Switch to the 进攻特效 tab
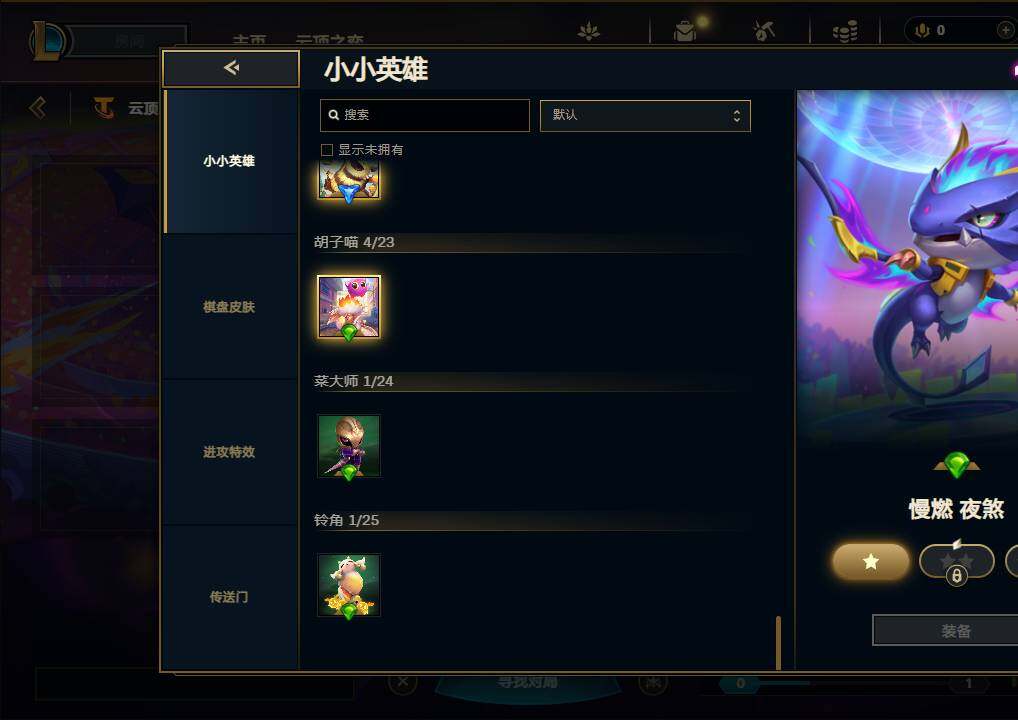 click(x=229, y=452)
